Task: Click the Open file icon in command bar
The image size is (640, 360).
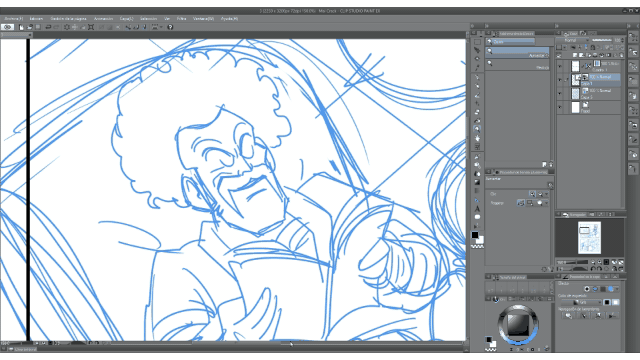Action: pos(29,27)
